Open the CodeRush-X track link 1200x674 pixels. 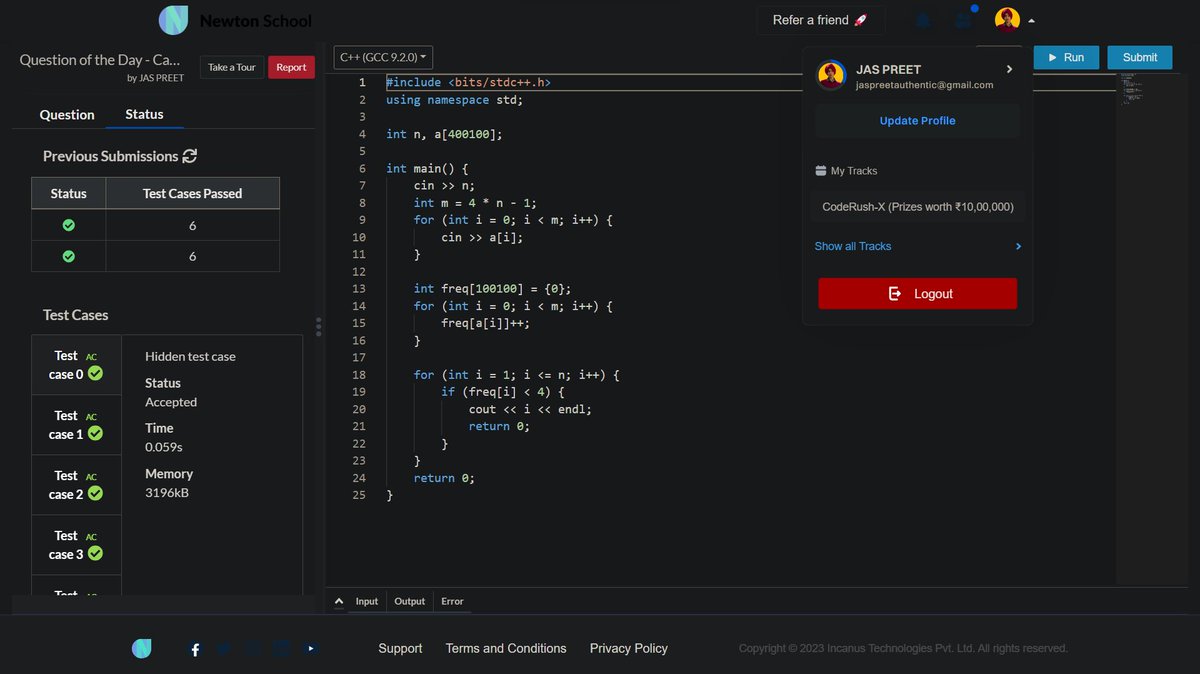coord(917,205)
